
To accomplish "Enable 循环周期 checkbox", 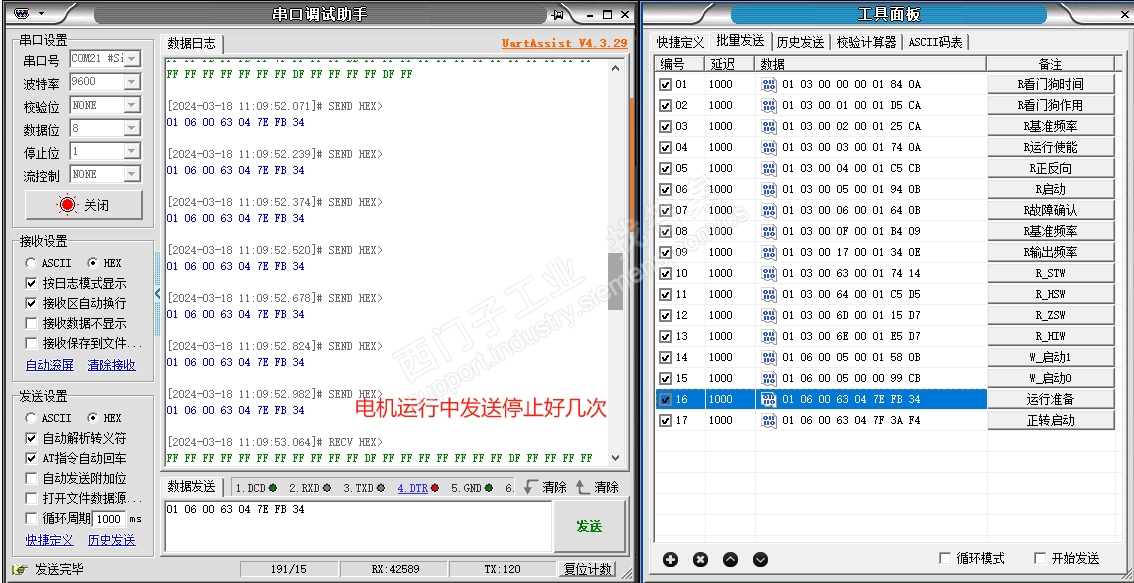I will (31, 519).
